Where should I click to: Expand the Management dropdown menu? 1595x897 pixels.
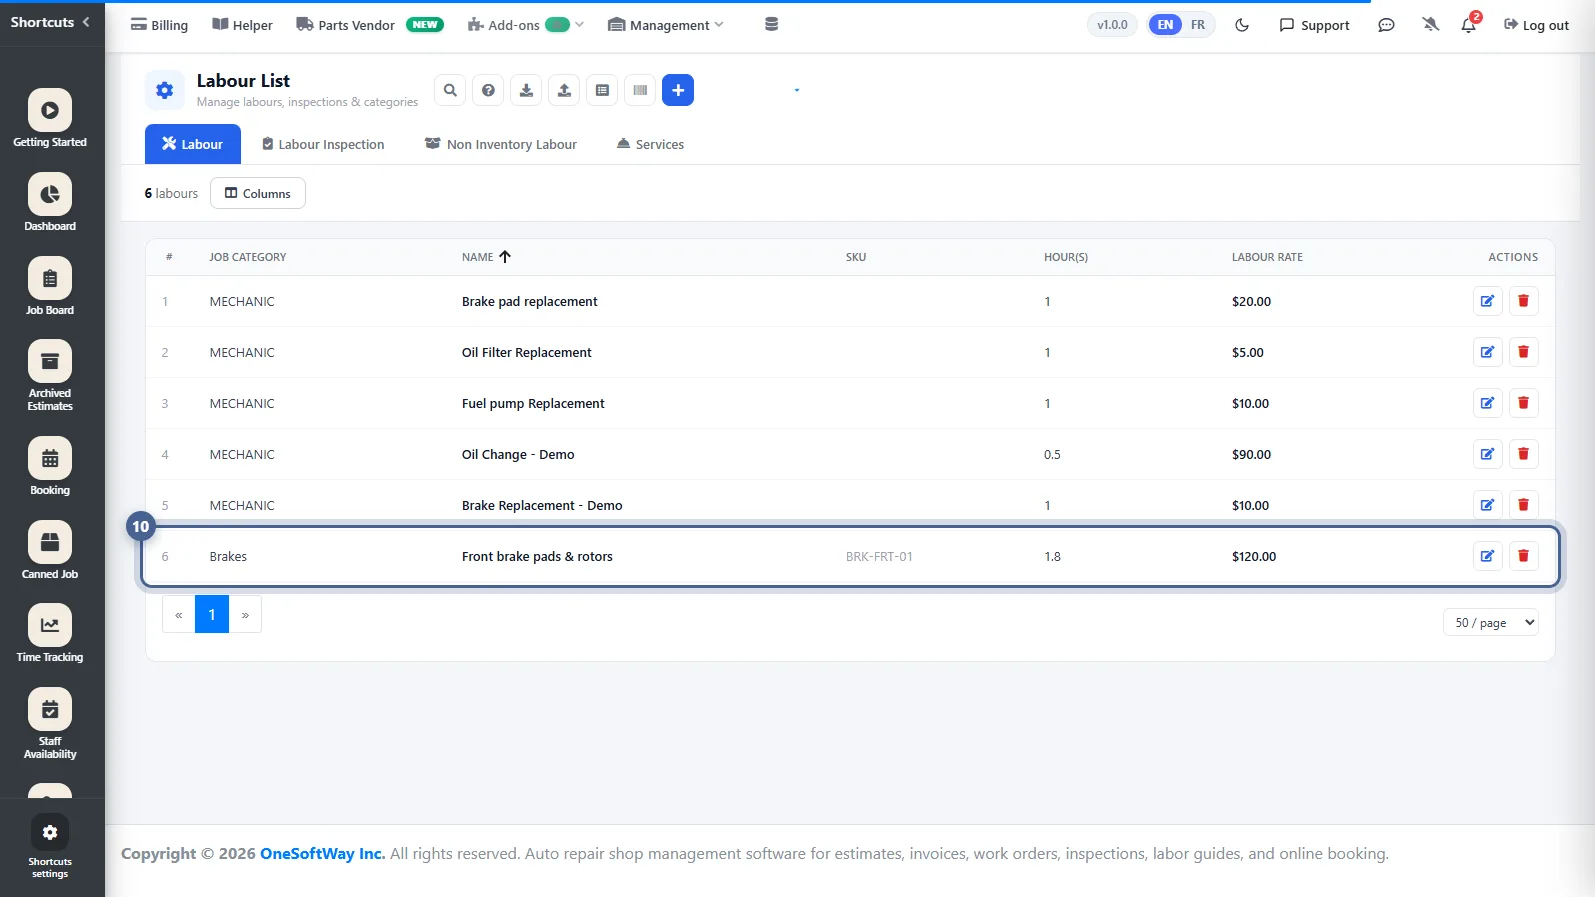pyautogui.click(x=666, y=25)
